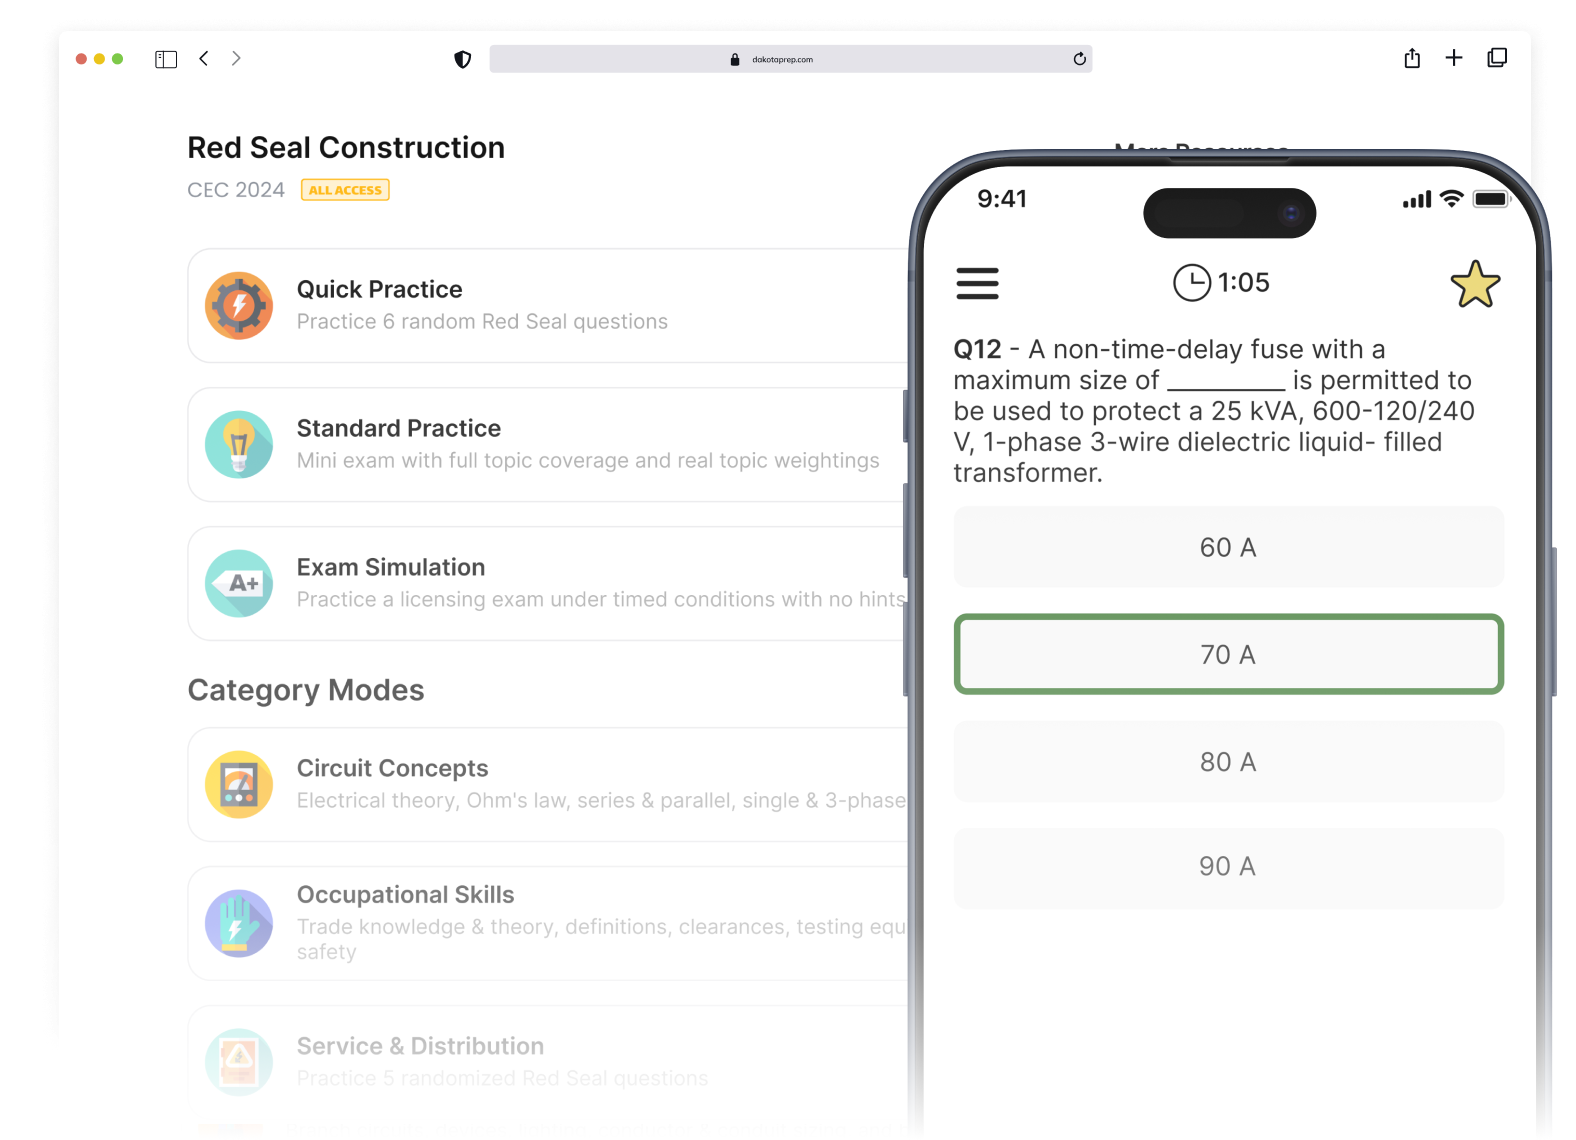The image size is (1576, 1140).
Task: Open a new tab with the plus icon
Action: coord(1454,58)
